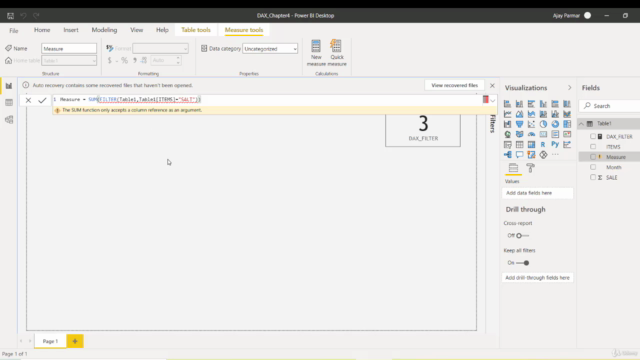Check the DAX_FILTER field checkbox
Viewport: 640px width, 360px height.
[593, 136]
